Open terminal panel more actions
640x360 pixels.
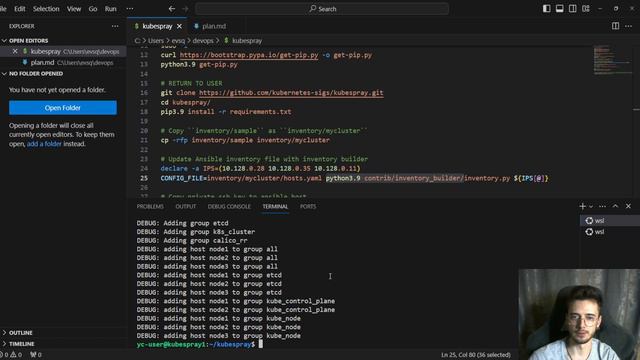click(x=602, y=207)
